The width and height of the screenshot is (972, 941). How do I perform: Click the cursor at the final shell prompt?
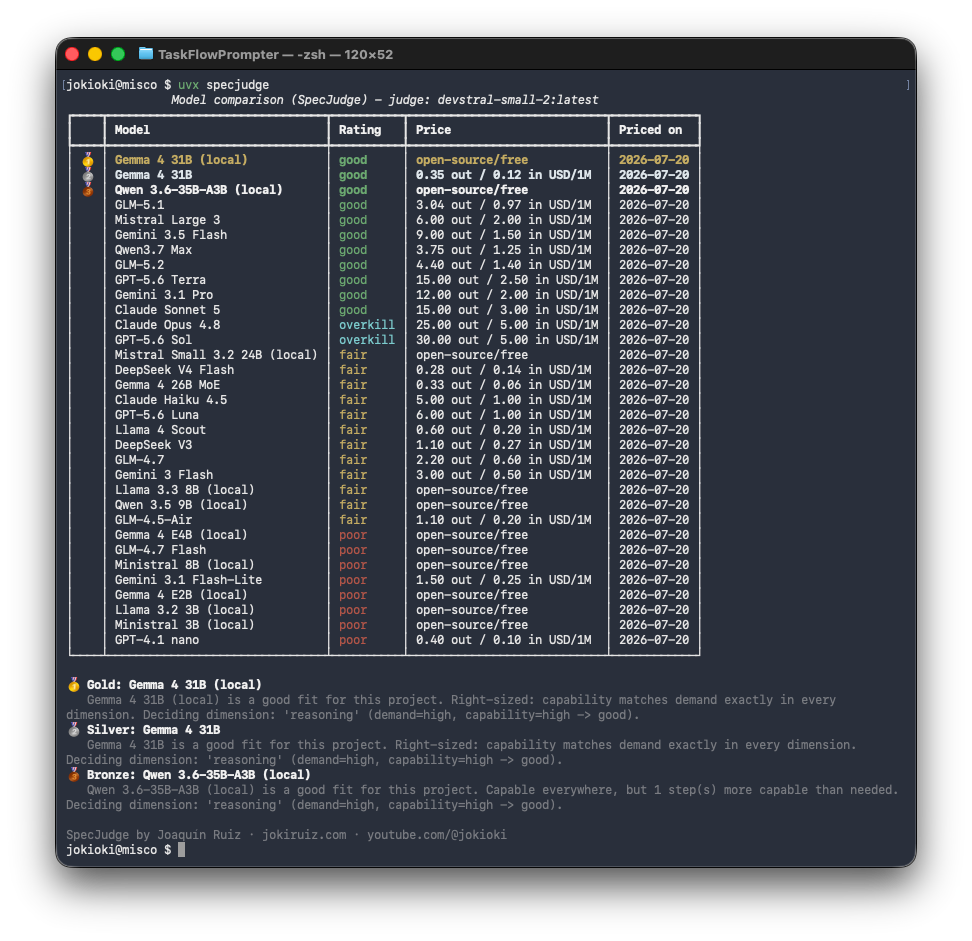(182, 850)
